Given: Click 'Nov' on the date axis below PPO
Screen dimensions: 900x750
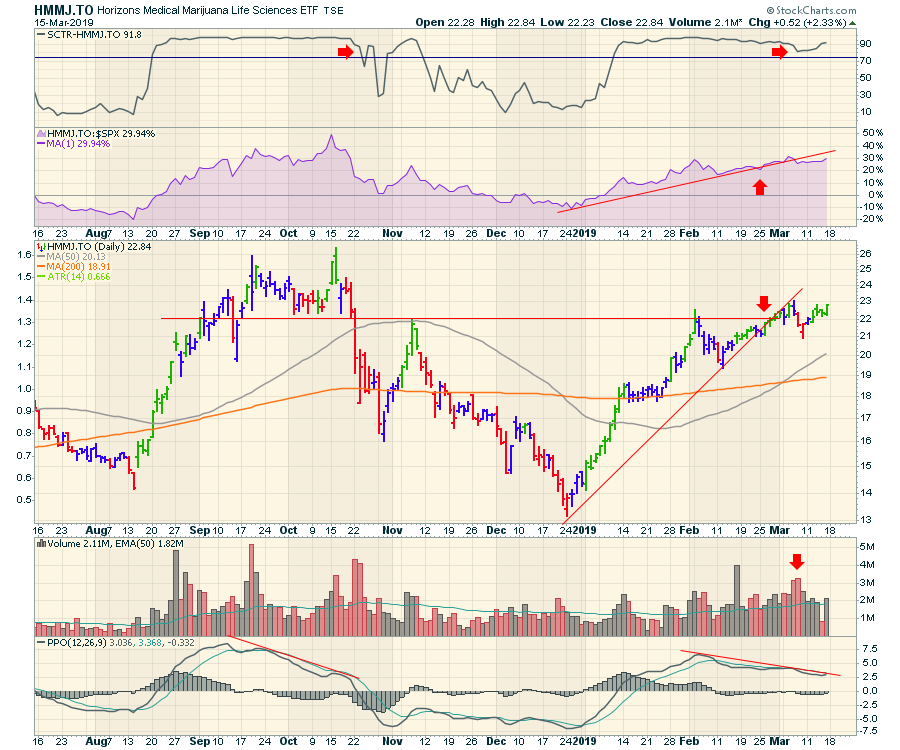Looking at the screenshot, I should (392, 741).
